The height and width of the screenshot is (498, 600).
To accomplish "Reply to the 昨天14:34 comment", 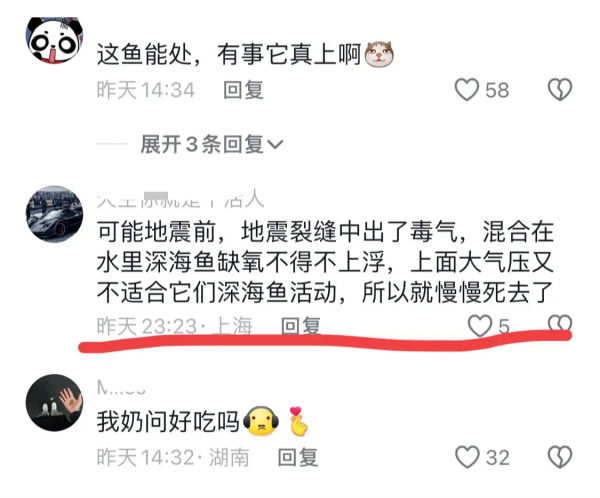I will 243,90.
